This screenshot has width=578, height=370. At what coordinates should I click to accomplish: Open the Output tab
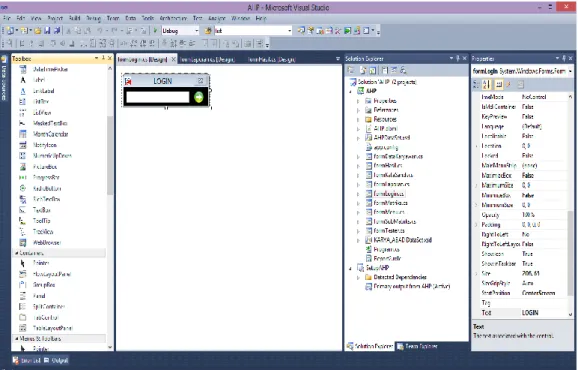click(56, 360)
